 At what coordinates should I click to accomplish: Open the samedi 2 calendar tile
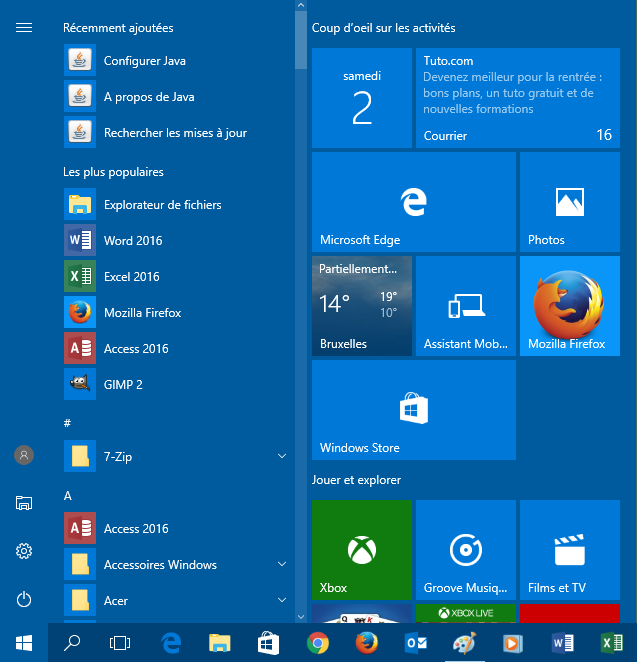tap(362, 98)
